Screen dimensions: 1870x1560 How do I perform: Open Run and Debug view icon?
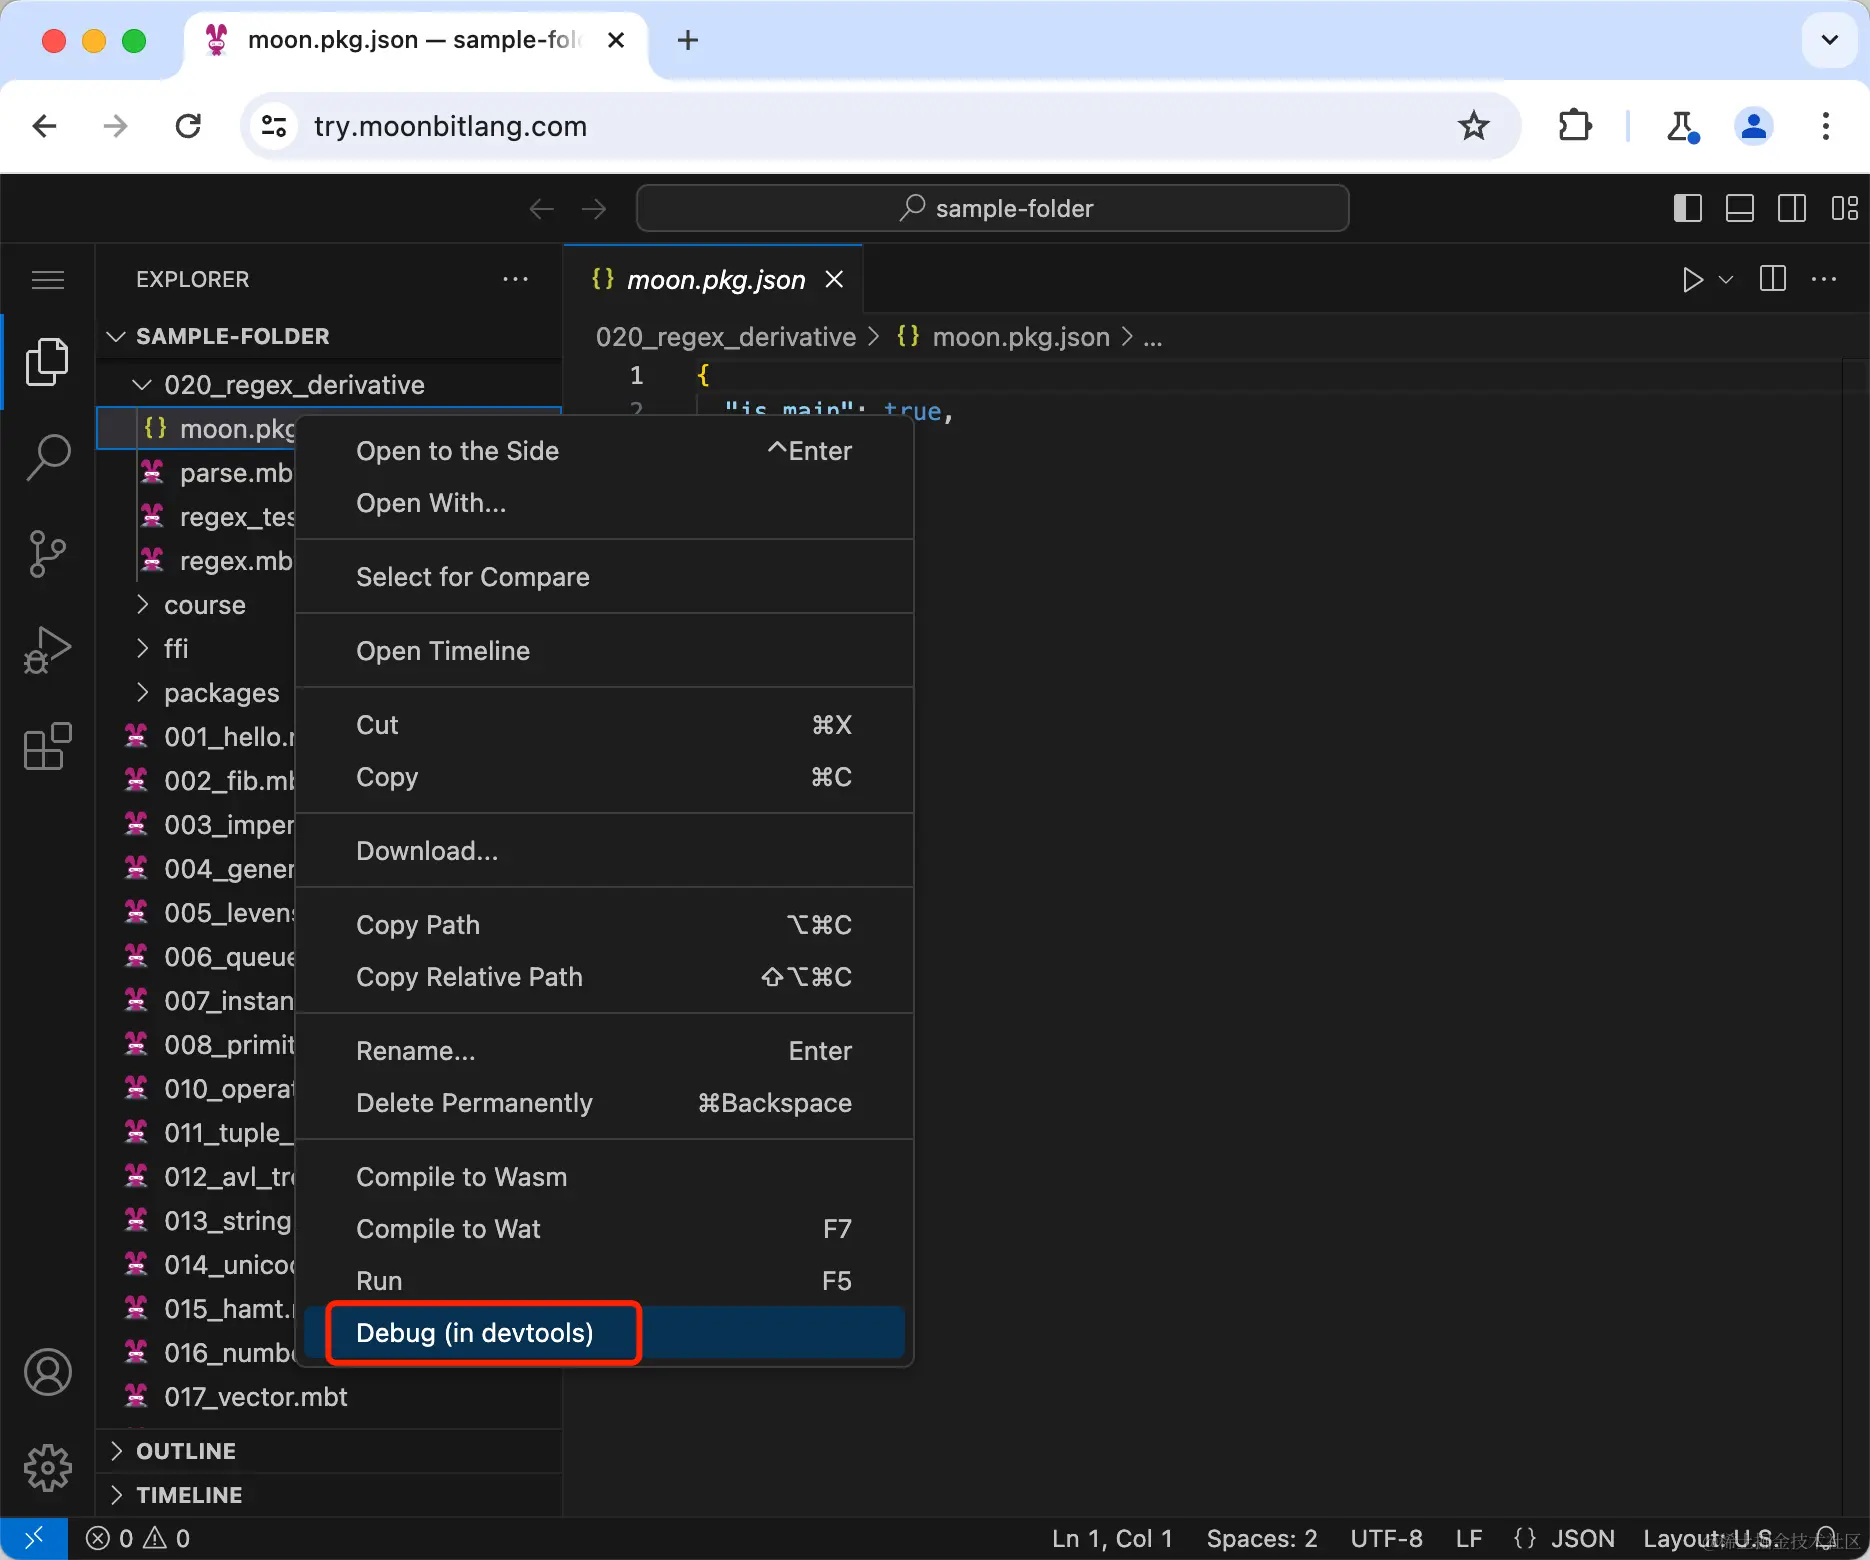click(x=47, y=649)
